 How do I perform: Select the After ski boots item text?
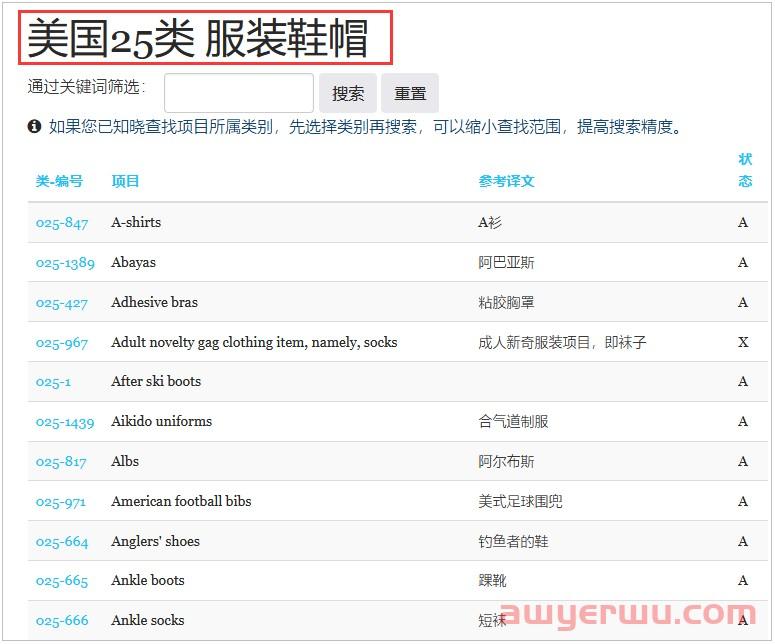click(x=156, y=381)
